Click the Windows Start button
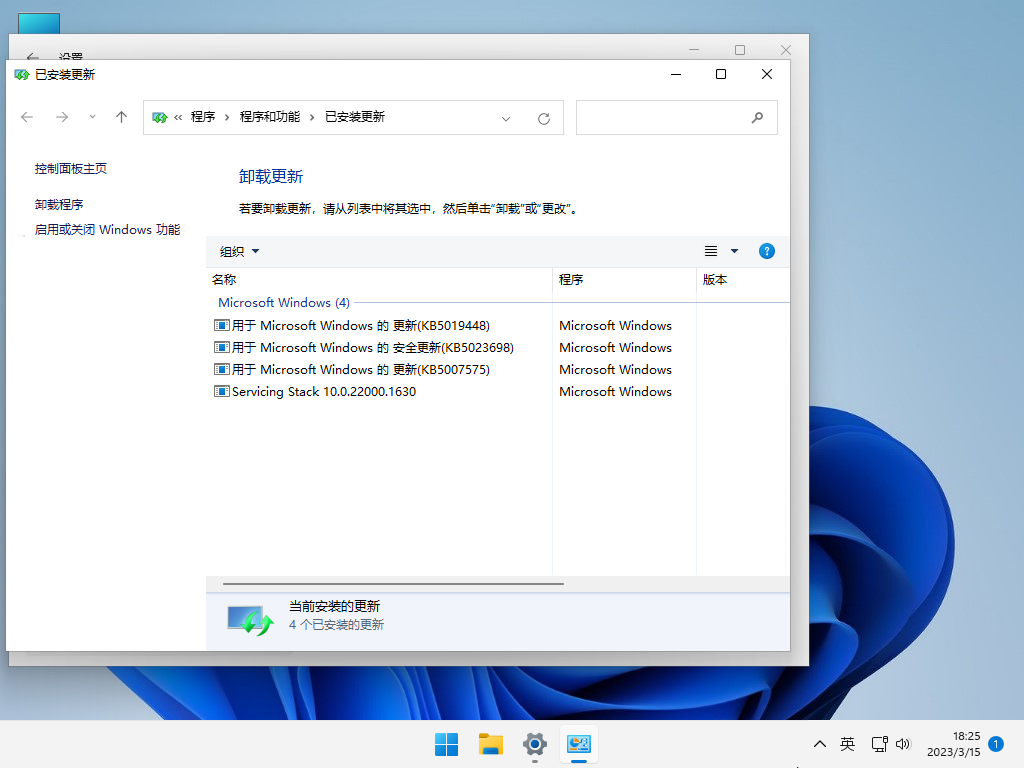Screen dimensions: 1024x768 point(446,744)
